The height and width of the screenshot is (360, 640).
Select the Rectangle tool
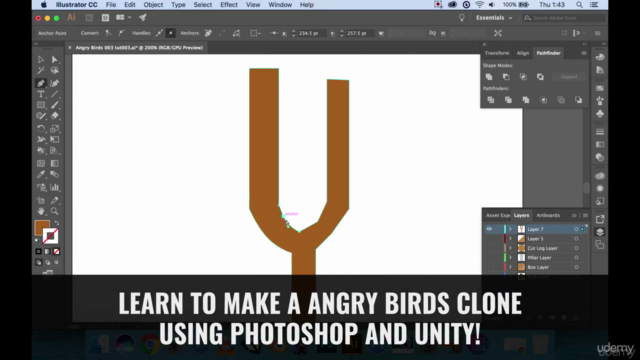click(x=41, y=105)
